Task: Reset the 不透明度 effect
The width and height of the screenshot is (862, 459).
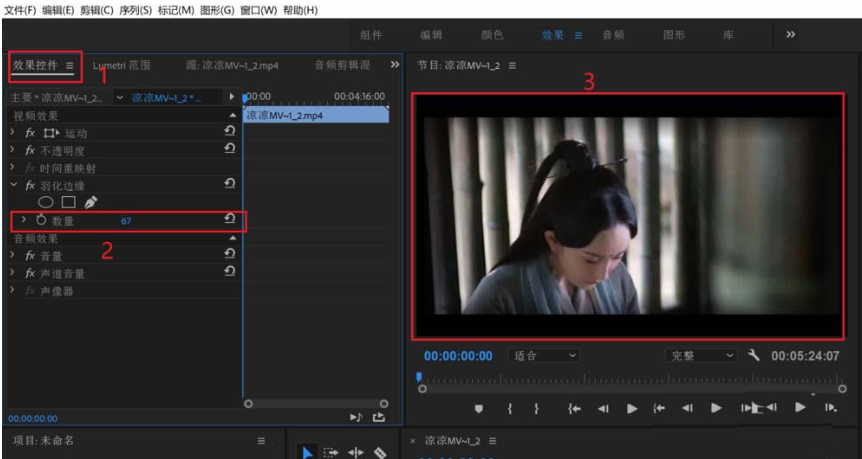Action: (230, 148)
